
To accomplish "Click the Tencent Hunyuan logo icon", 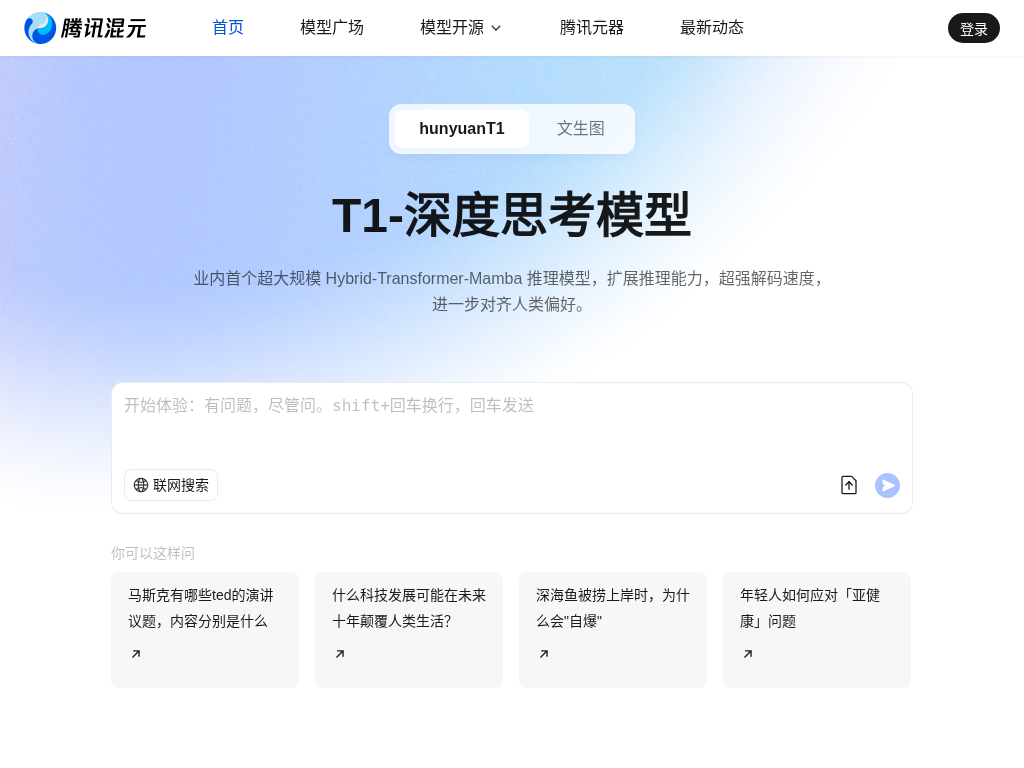I will [x=40, y=28].
